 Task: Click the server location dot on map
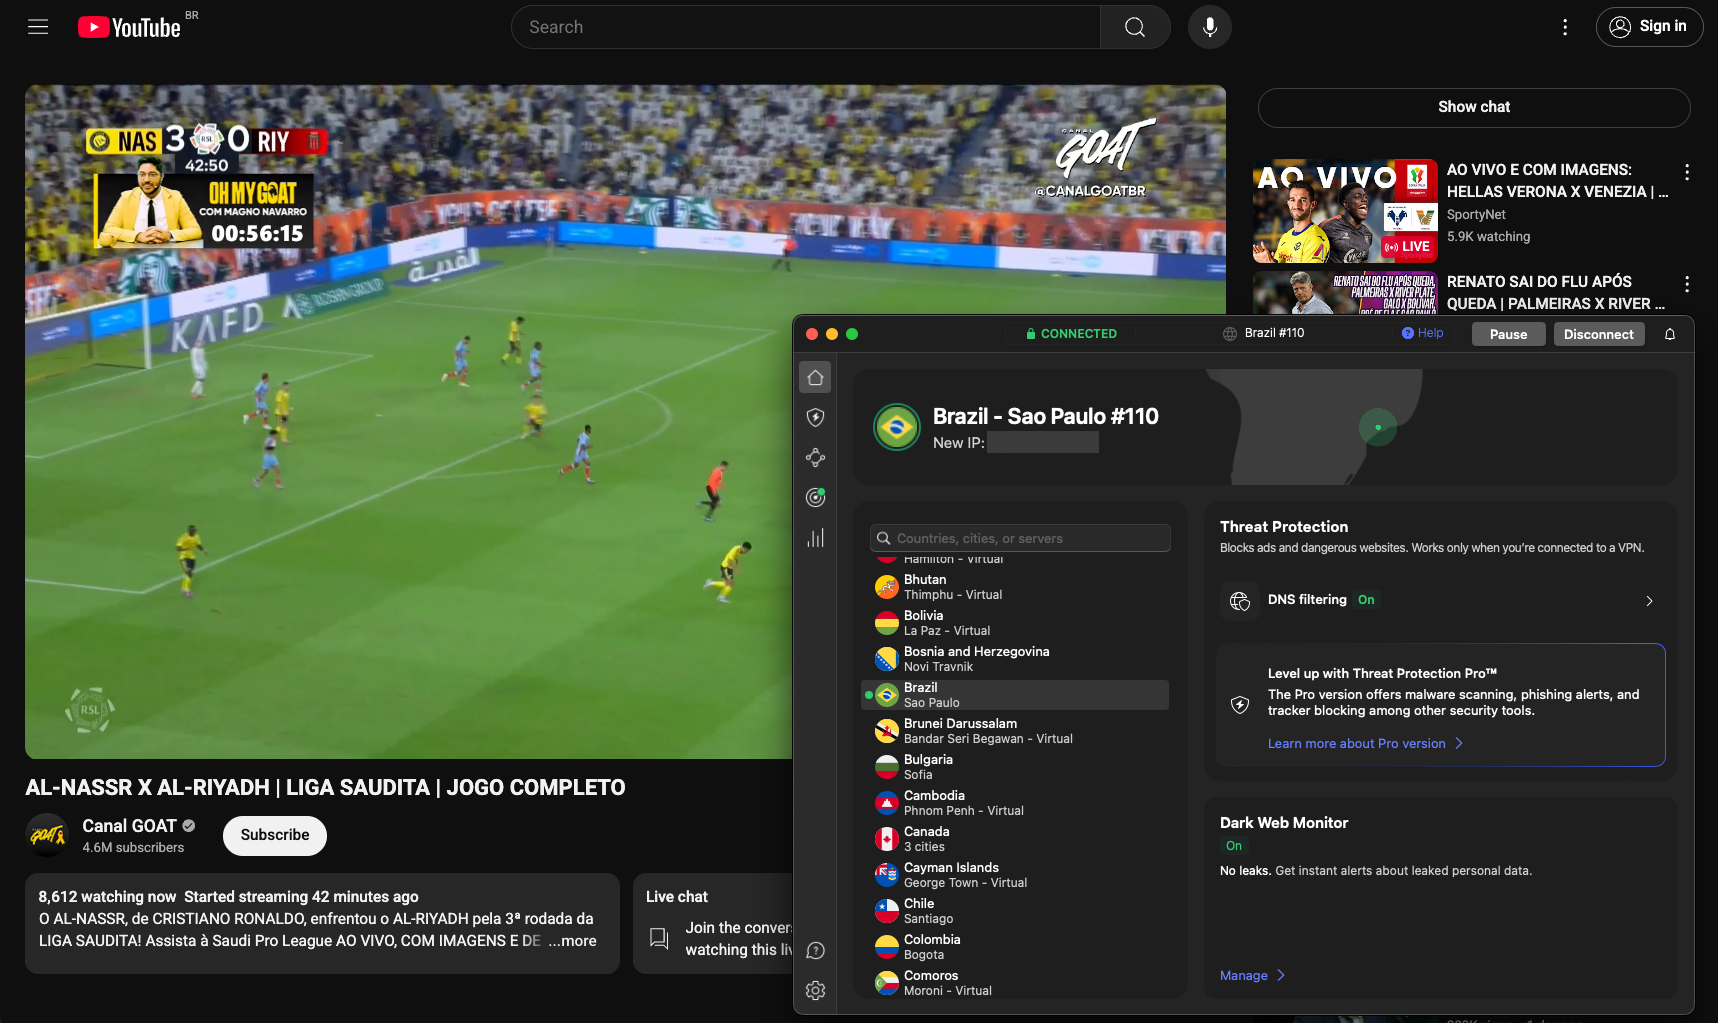(1378, 427)
